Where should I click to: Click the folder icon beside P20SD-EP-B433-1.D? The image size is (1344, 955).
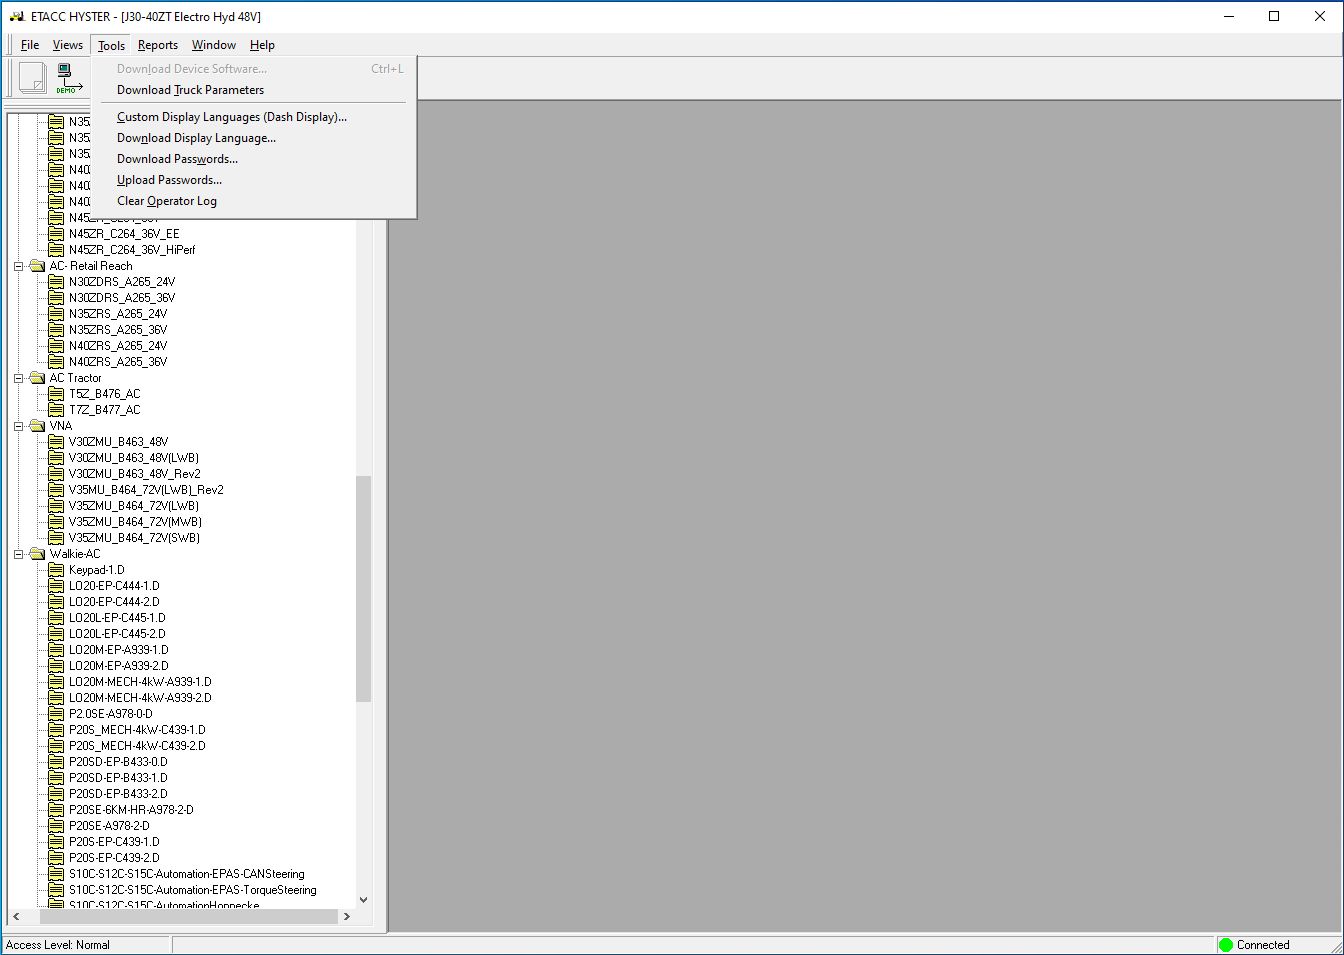pyautogui.click(x=57, y=778)
